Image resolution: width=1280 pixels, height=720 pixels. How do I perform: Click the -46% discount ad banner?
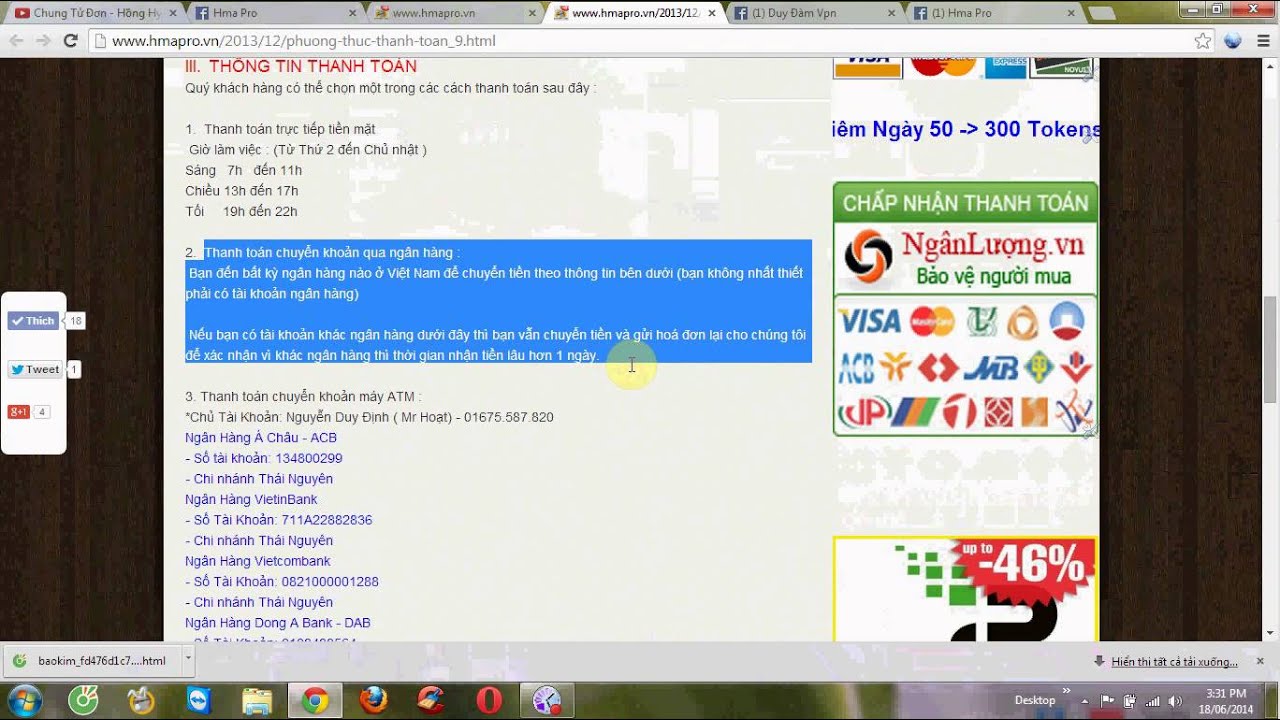coord(965,588)
